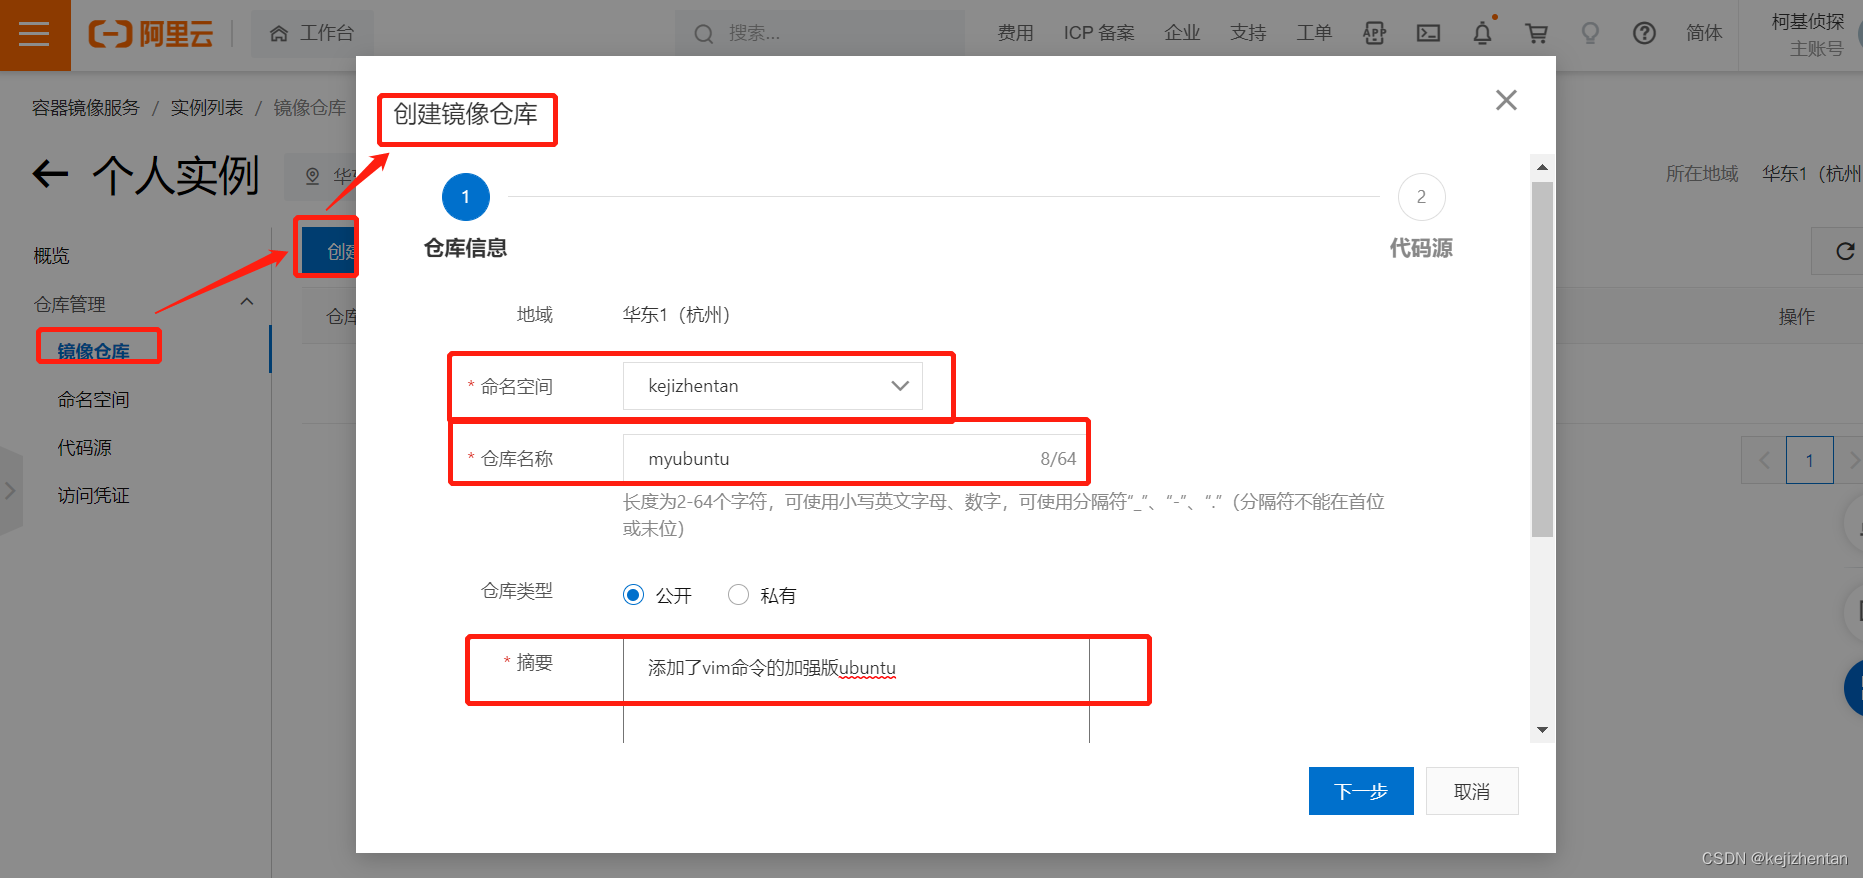Image resolution: width=1863 pixels, height=878 pixels.
Task: Open the hamburger menu in top-left corner
Action: tap(35, 35)
